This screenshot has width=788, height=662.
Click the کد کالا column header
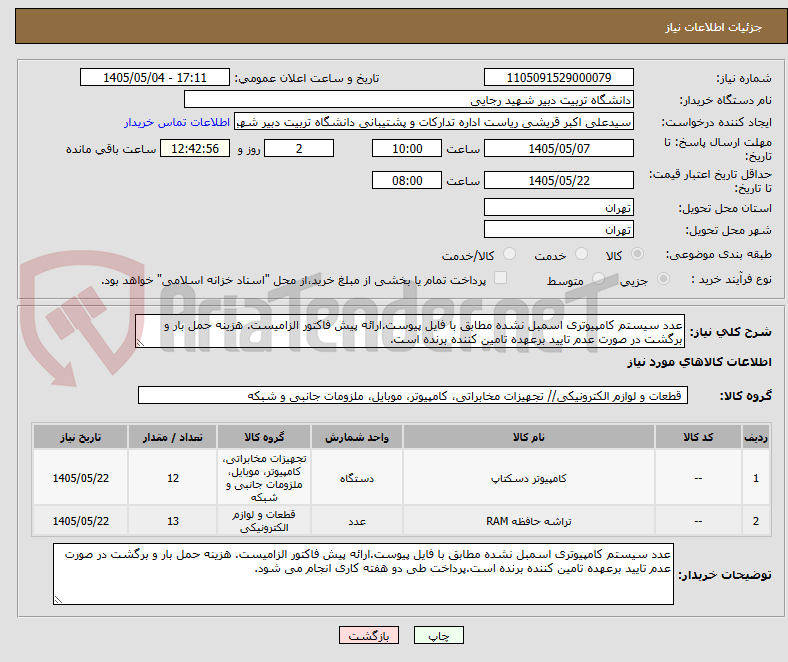click(x=698, y=437)
